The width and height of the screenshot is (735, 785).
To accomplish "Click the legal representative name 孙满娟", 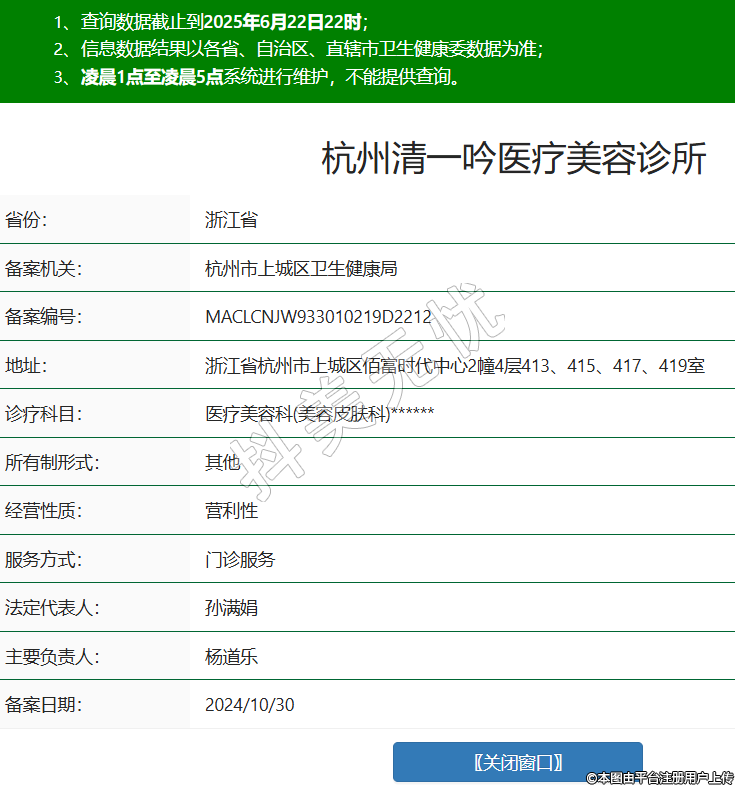I will click(231, 608).
